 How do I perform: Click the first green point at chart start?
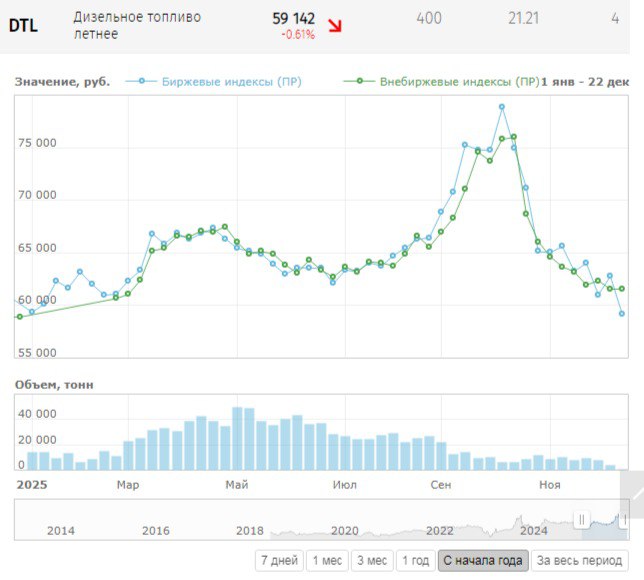19,317
